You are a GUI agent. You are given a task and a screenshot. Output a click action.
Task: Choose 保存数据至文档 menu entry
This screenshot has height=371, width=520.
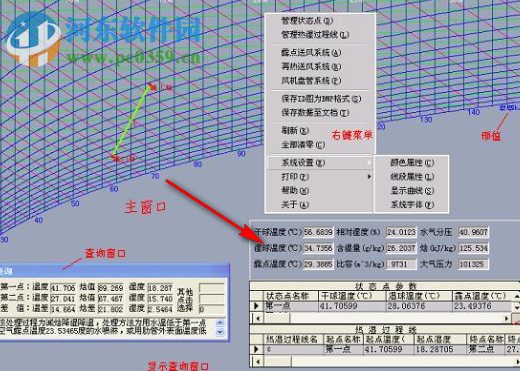(x=315, y=113)
